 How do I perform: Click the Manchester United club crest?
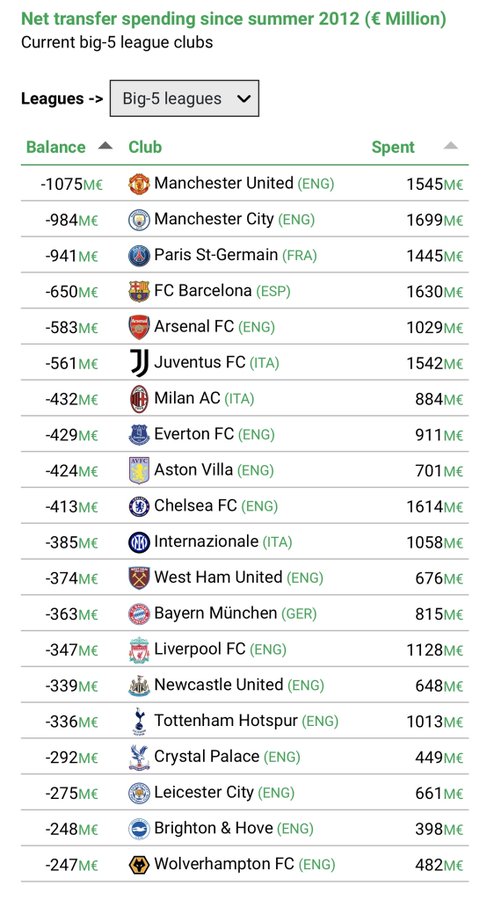[x=139, y=184]
